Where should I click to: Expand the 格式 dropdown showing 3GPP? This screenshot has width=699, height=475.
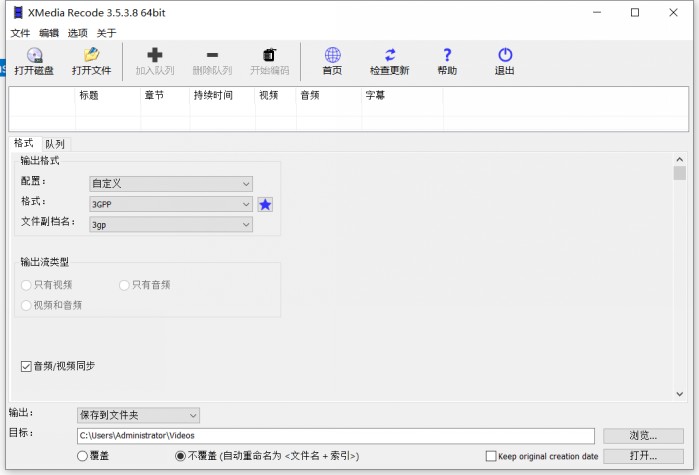171,204
